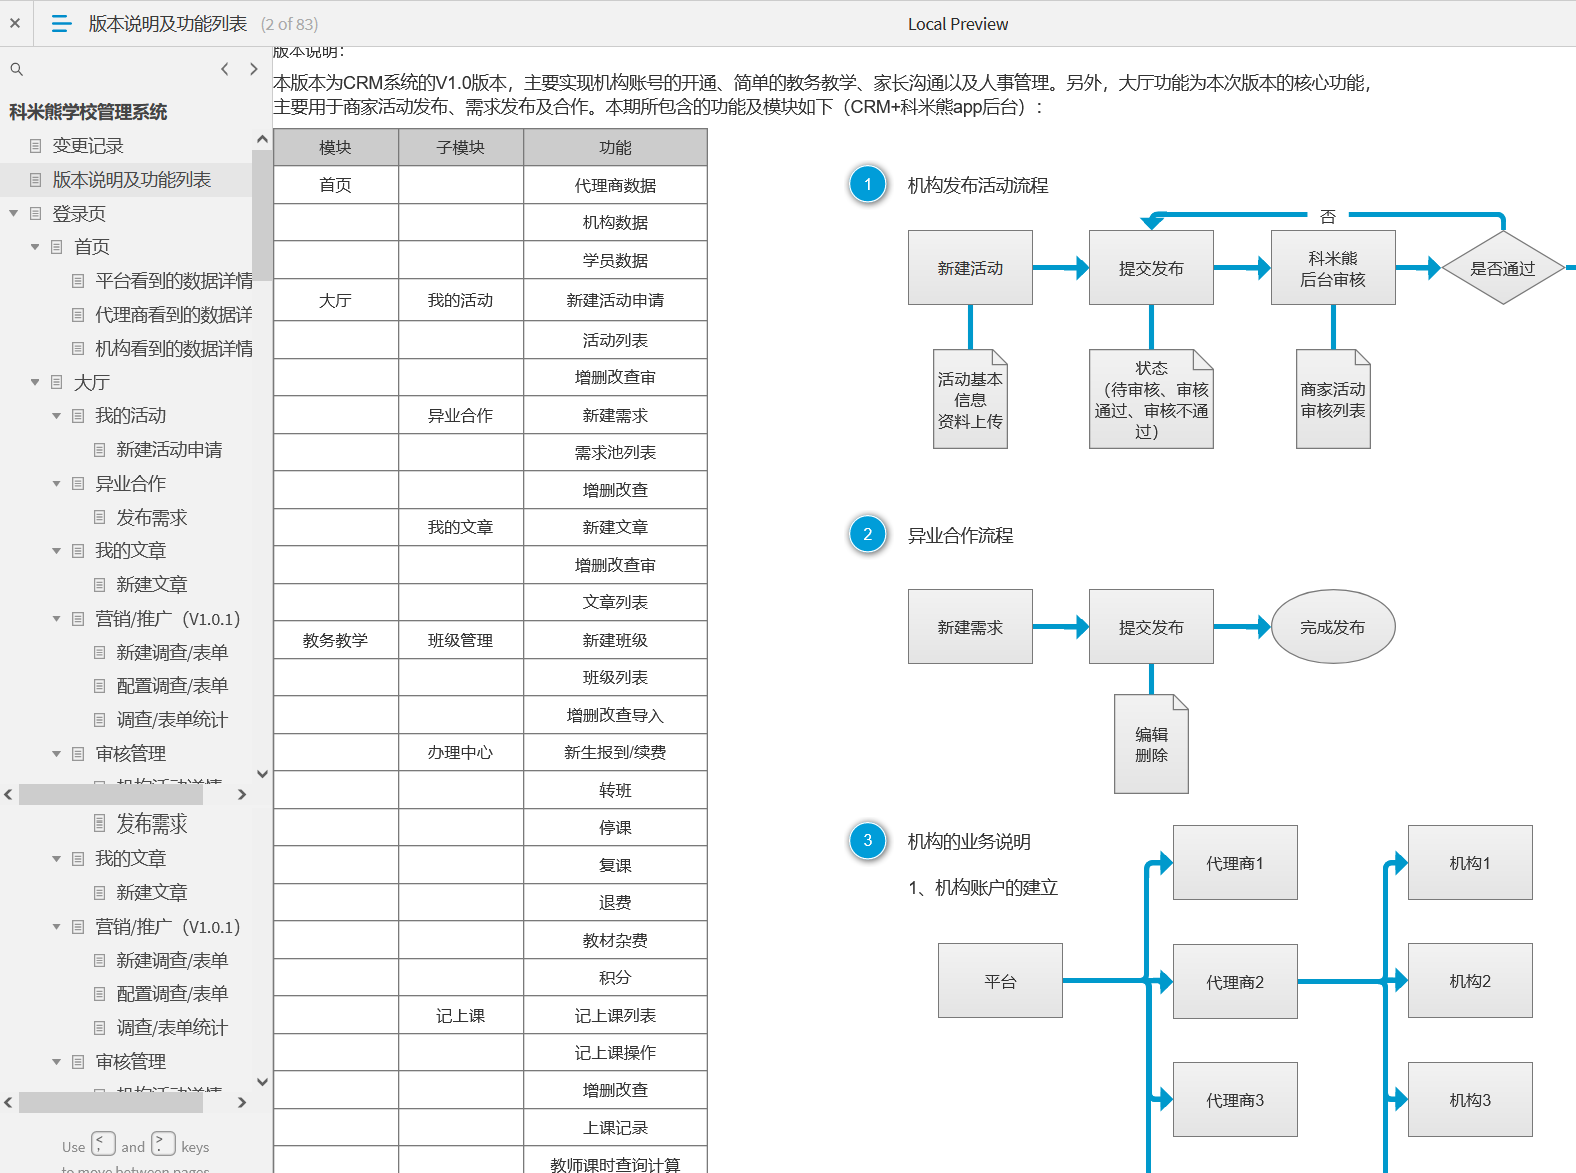Click the left-arrow key icon in the hint
Viewport: 1576px width, 1173px height.
[103, 1144]
